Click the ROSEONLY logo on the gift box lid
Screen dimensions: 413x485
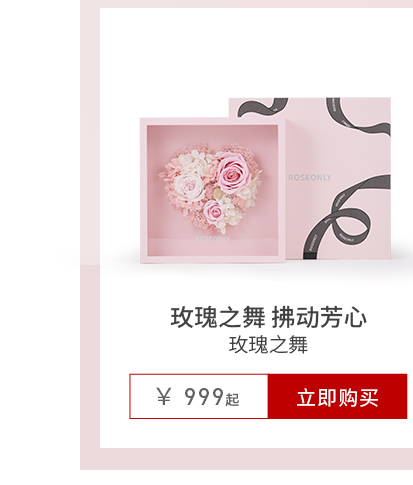(310, 178)
